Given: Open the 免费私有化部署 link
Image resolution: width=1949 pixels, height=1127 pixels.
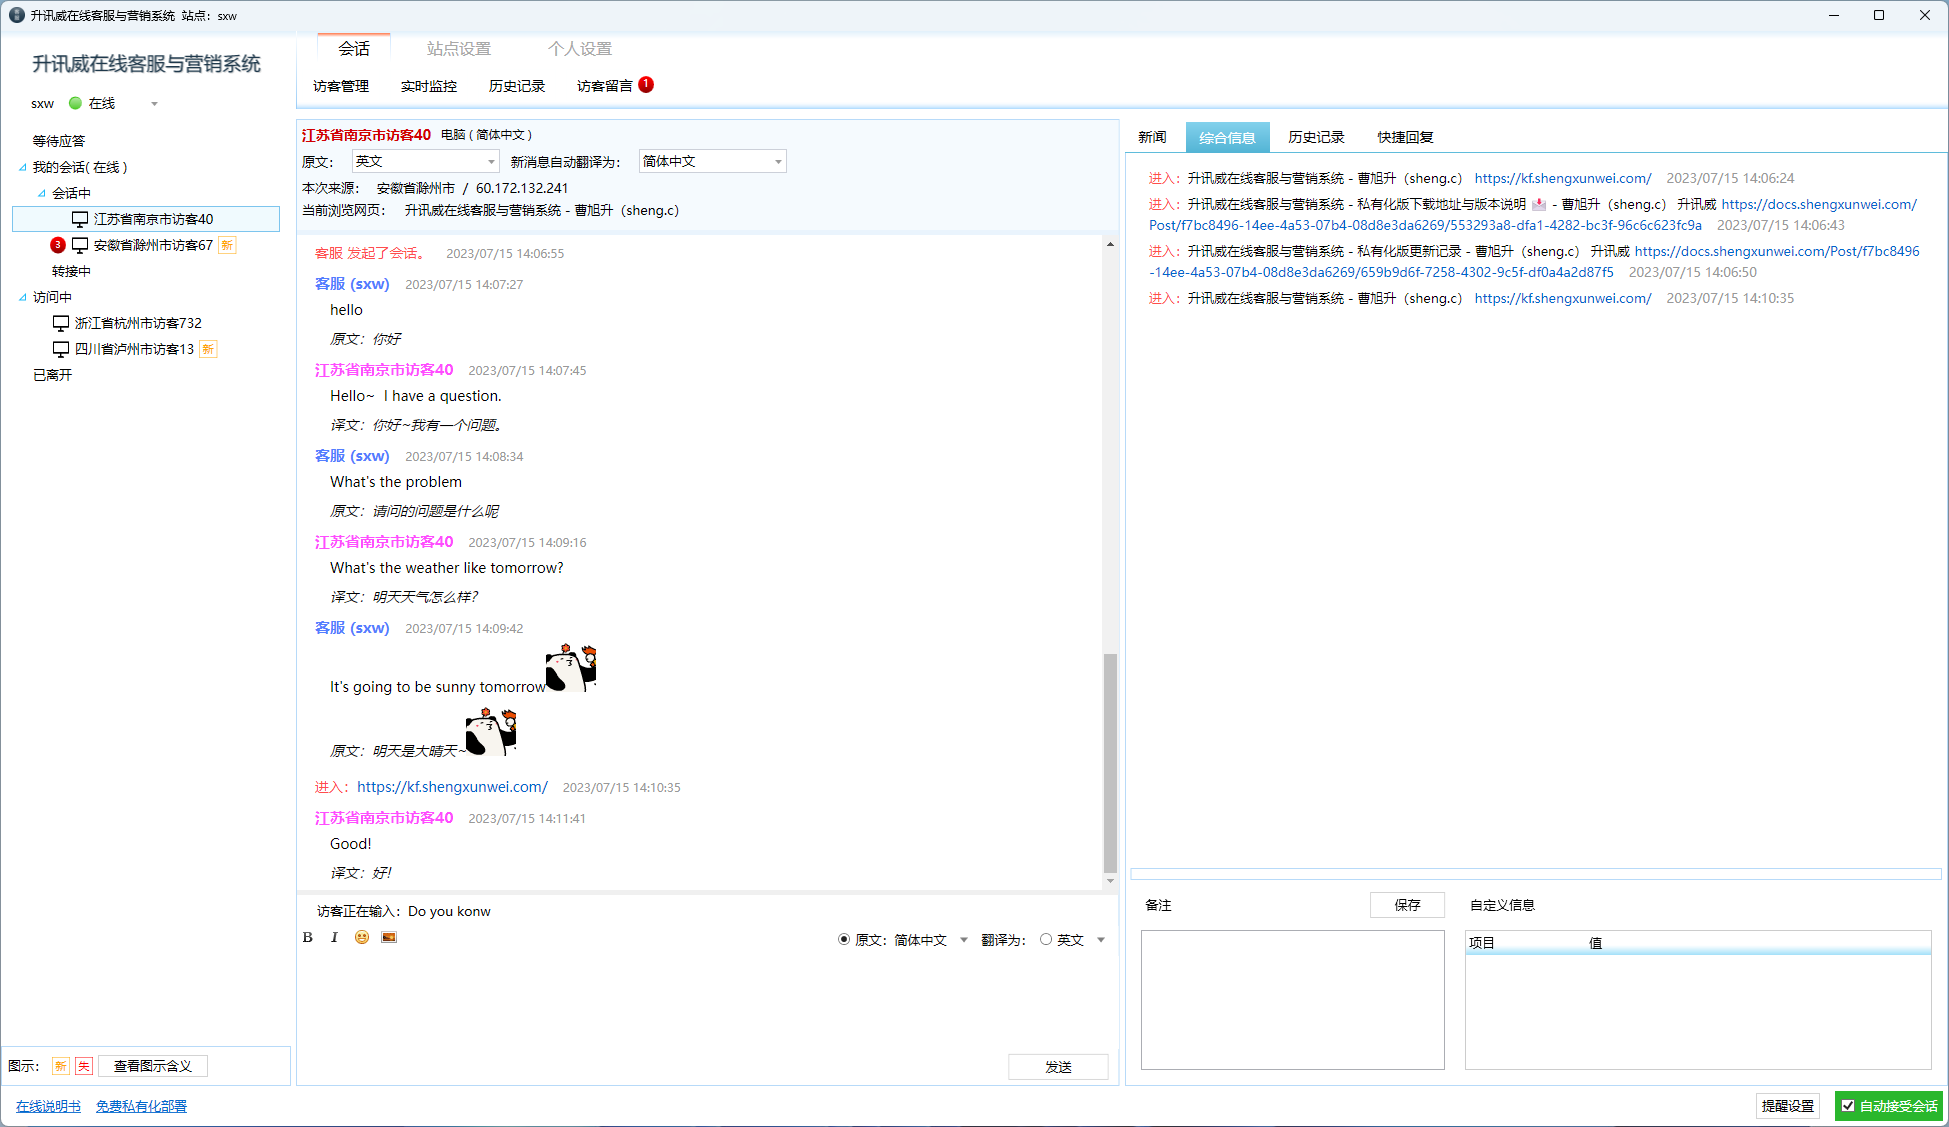Looking at the screenshot, I should pos(141,1106).
